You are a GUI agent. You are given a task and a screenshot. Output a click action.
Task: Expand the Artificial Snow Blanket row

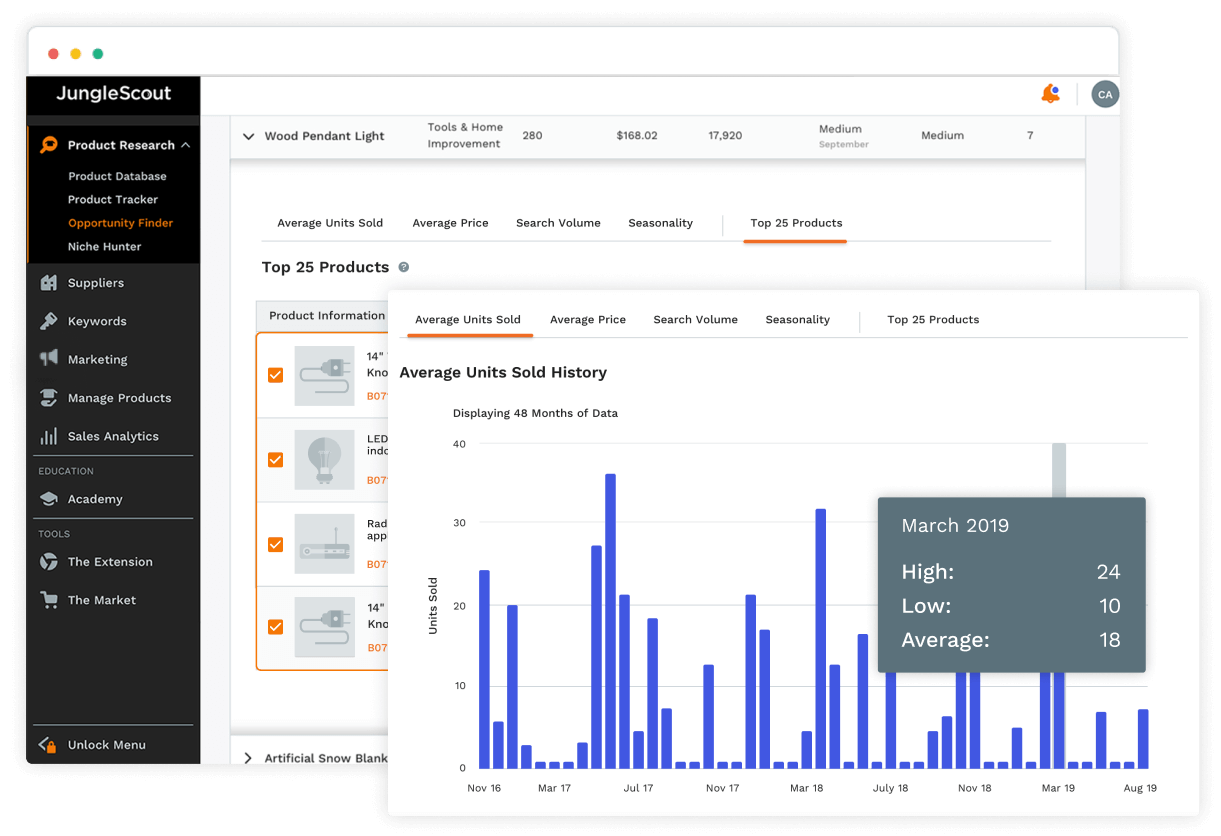point(248,758)
